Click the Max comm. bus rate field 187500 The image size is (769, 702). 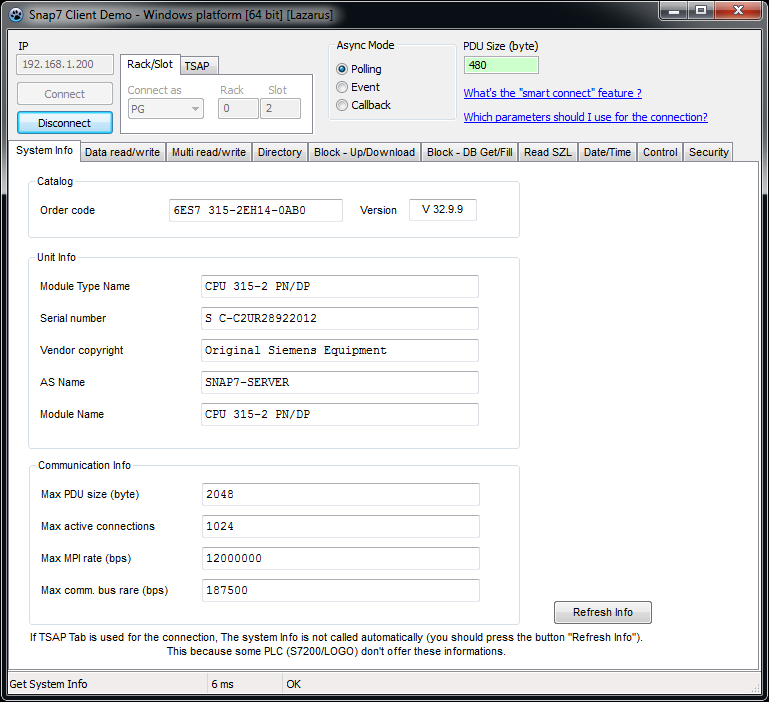point(340,590)
